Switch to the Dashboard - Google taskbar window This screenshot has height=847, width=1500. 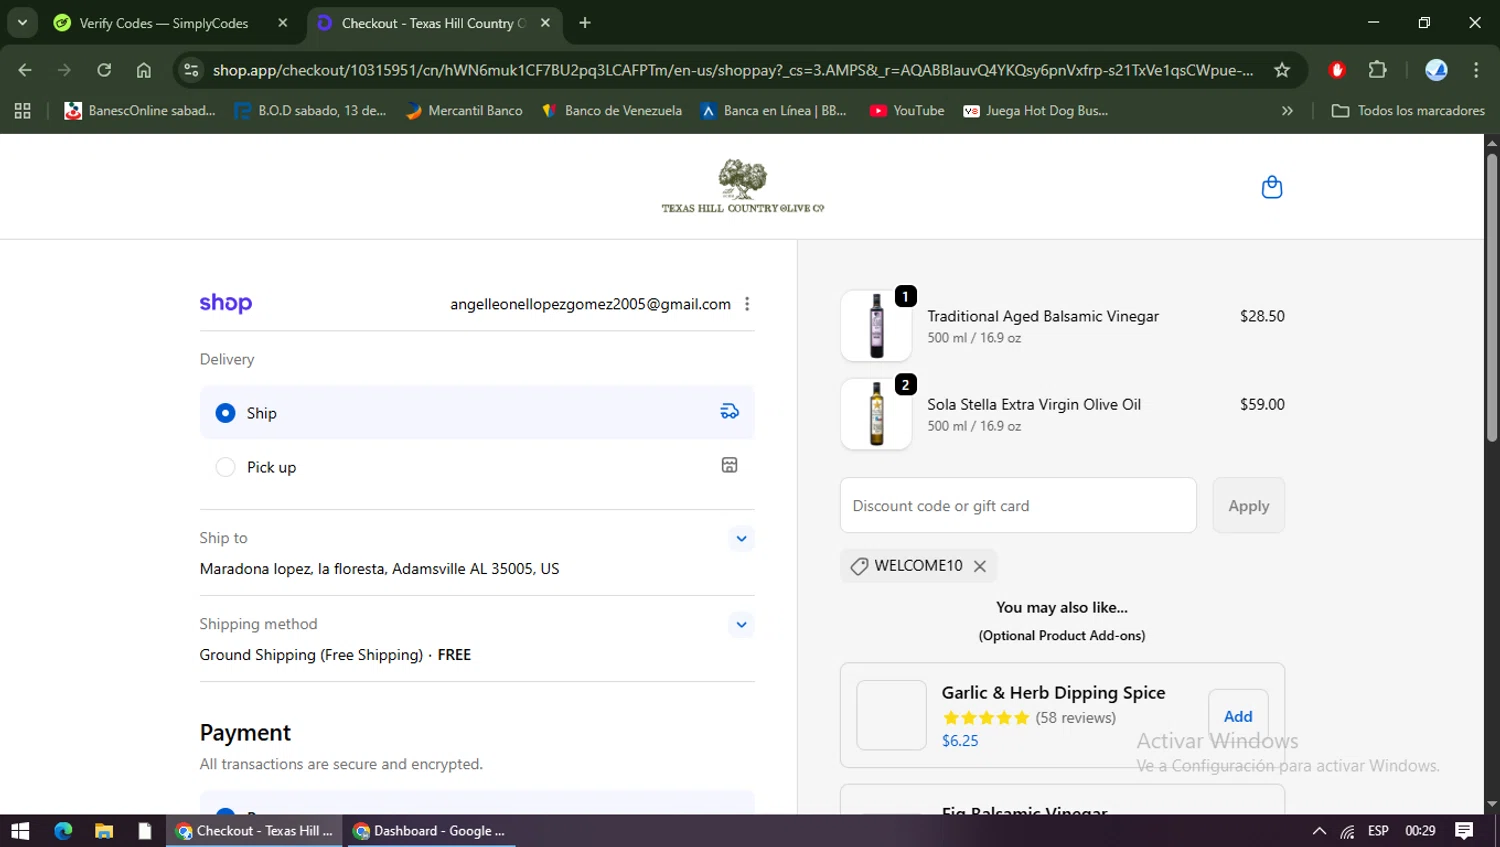[430, 831]
